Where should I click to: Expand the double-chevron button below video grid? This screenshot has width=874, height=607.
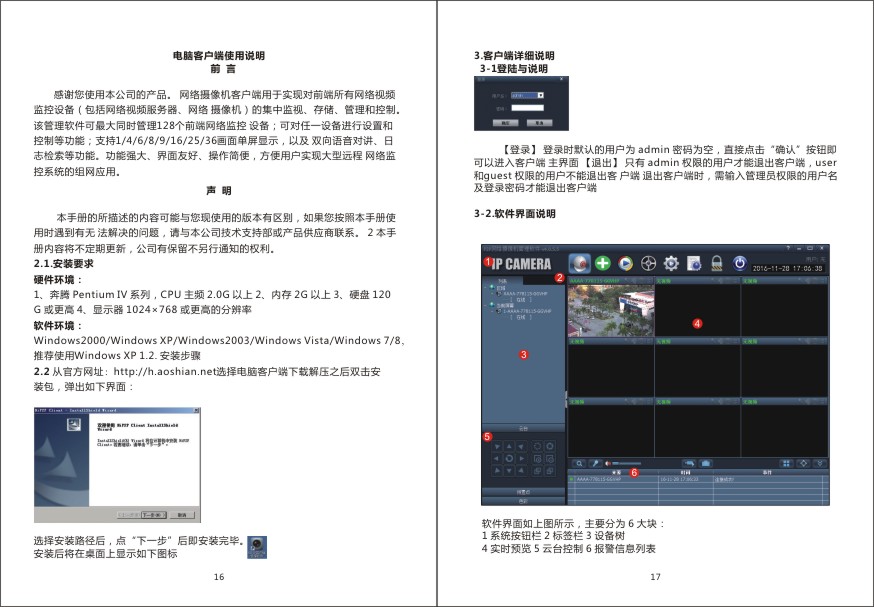click(820, 463)
